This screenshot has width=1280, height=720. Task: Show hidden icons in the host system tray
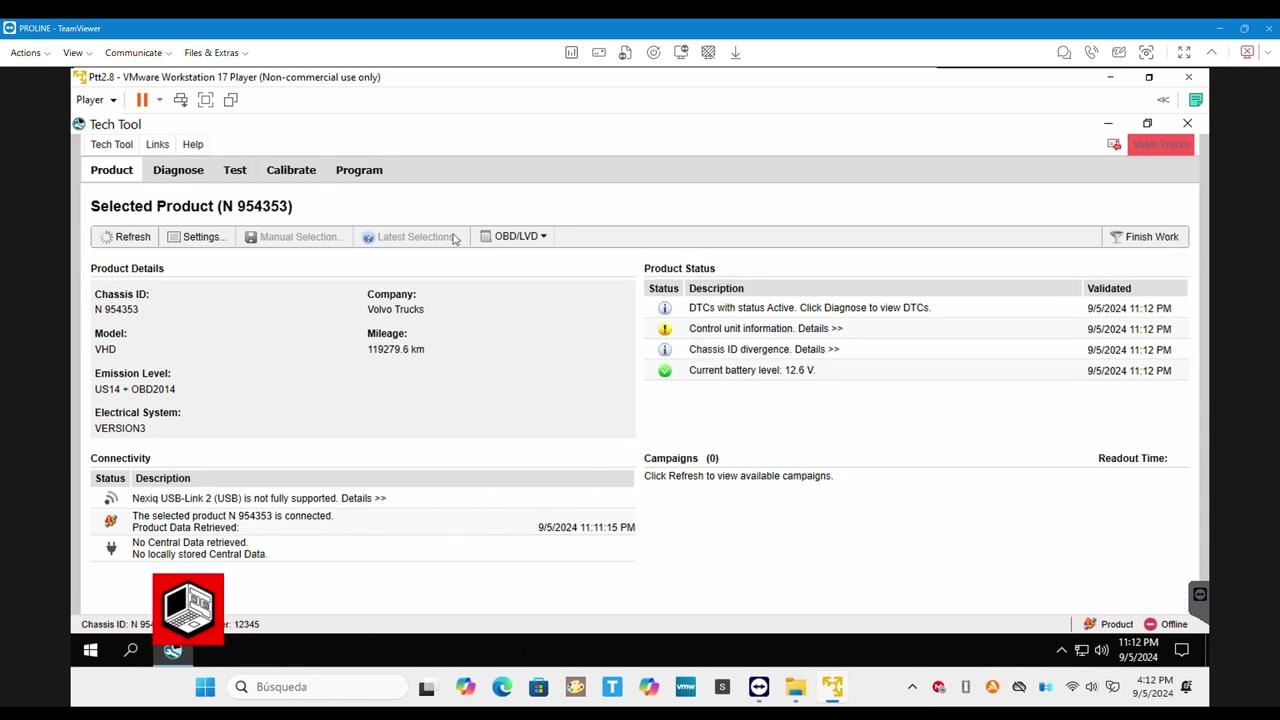tap(912, 687)
